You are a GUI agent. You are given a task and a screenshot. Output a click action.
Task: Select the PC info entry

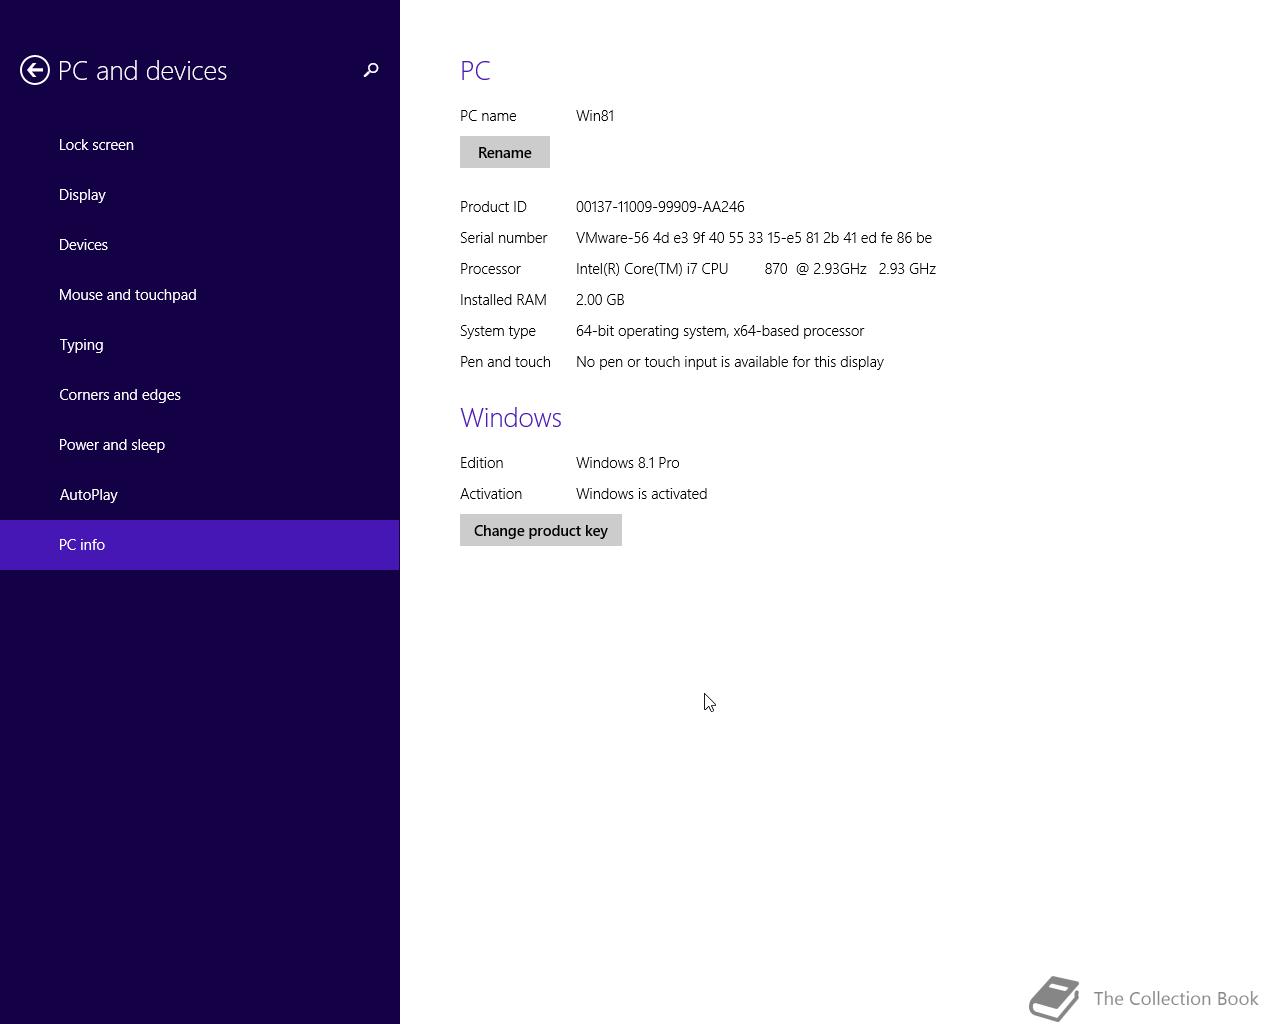click(x=200, y=545)
